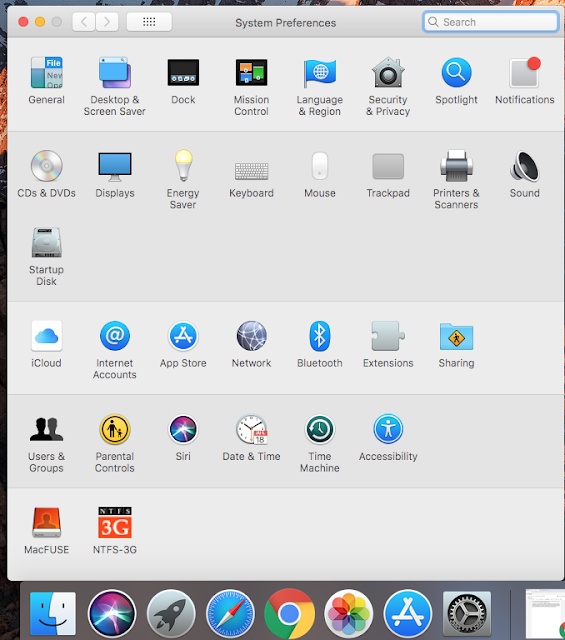Click the back navigation arrow button
The height and width of the screenshot is (640, 565).
pos(84,22)
